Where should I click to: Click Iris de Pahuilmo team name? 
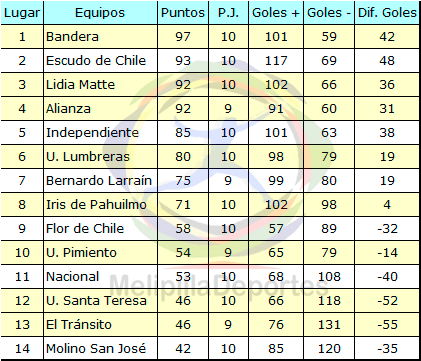click(x=96, y=205)
